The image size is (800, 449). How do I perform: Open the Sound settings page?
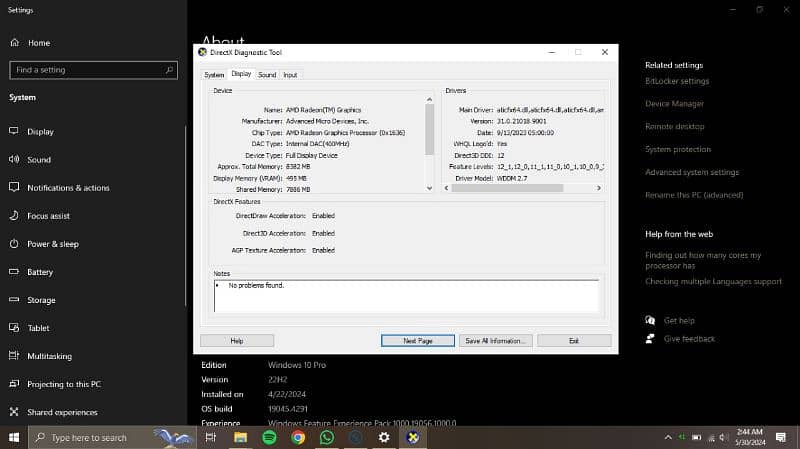pos(39,159)
